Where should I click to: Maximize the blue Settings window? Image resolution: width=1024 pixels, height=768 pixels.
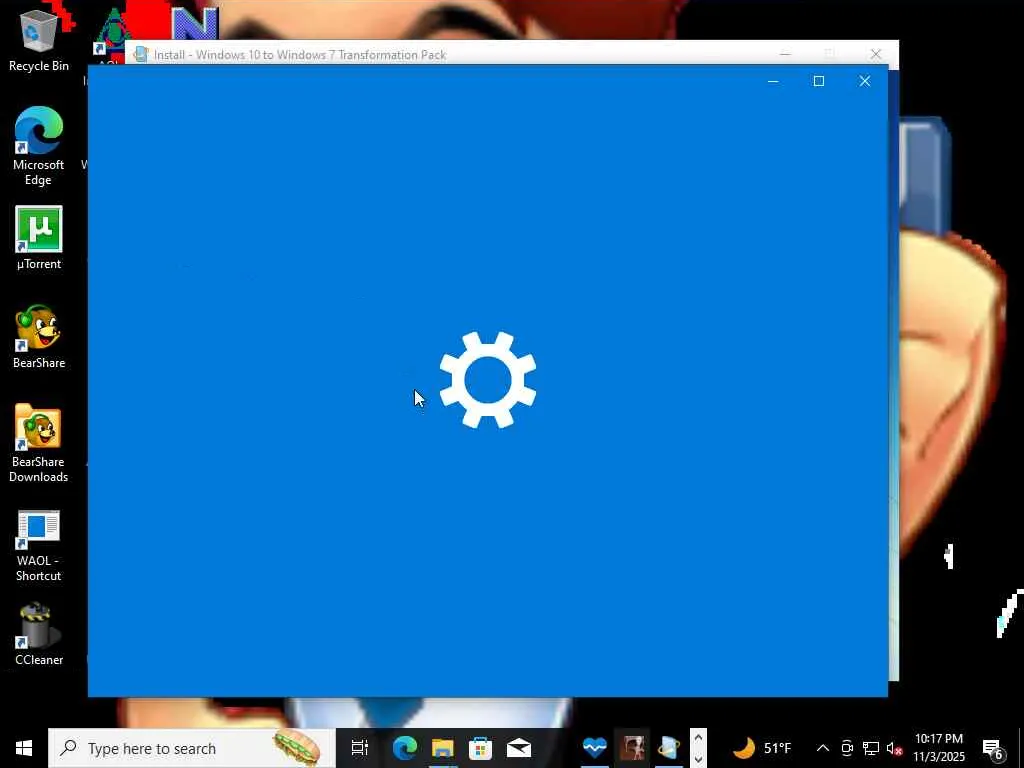coord(819,81)
